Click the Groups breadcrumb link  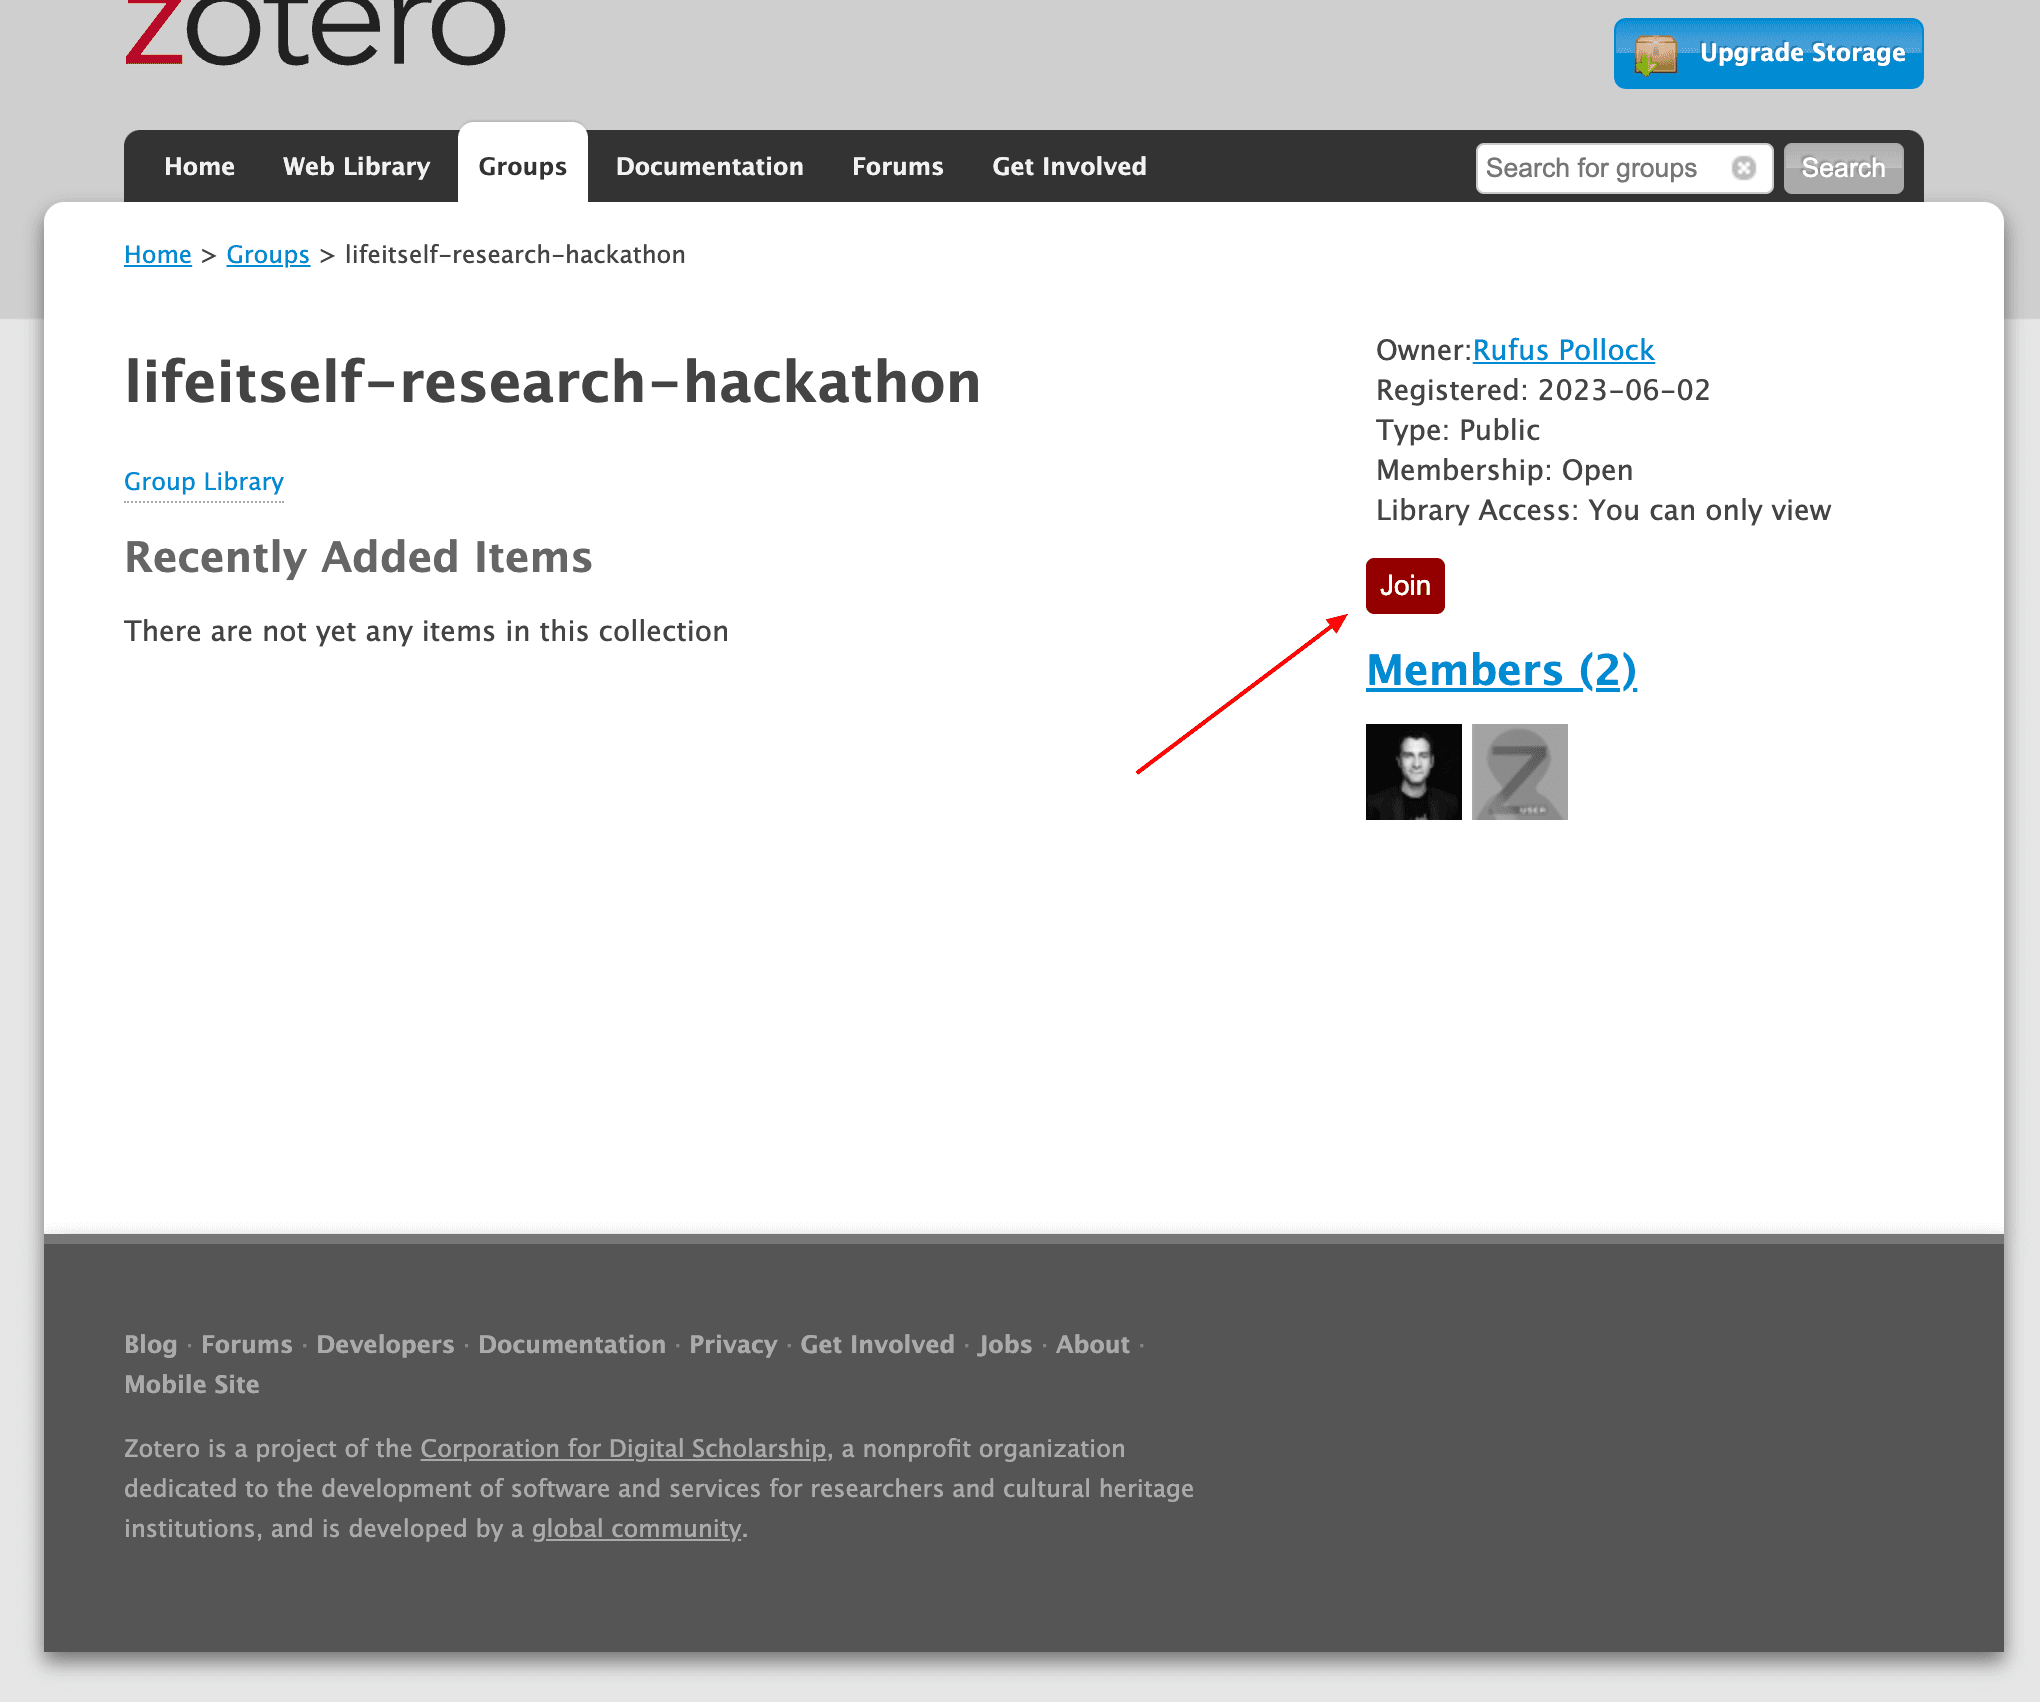tap(268, 255)
